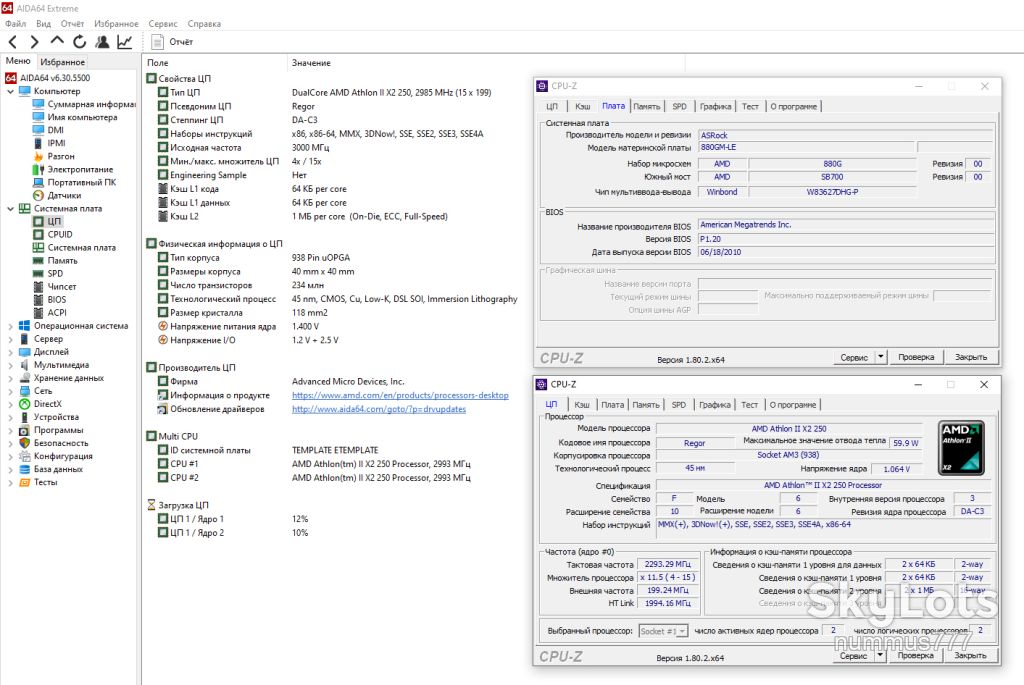This screenshot has height=685, width=1024.
Task: Select the Тесты icon item
Action: [x=25, y=483]
